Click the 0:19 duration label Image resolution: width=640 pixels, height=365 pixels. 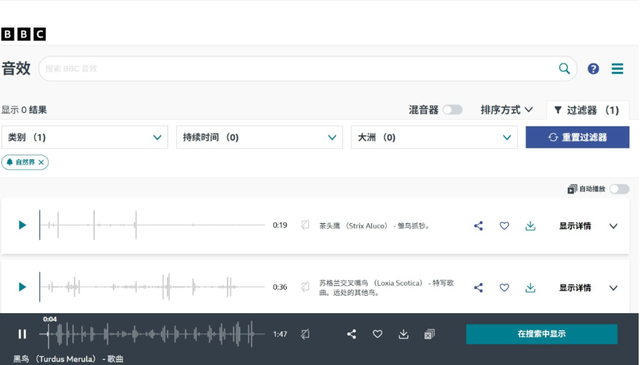280,225
